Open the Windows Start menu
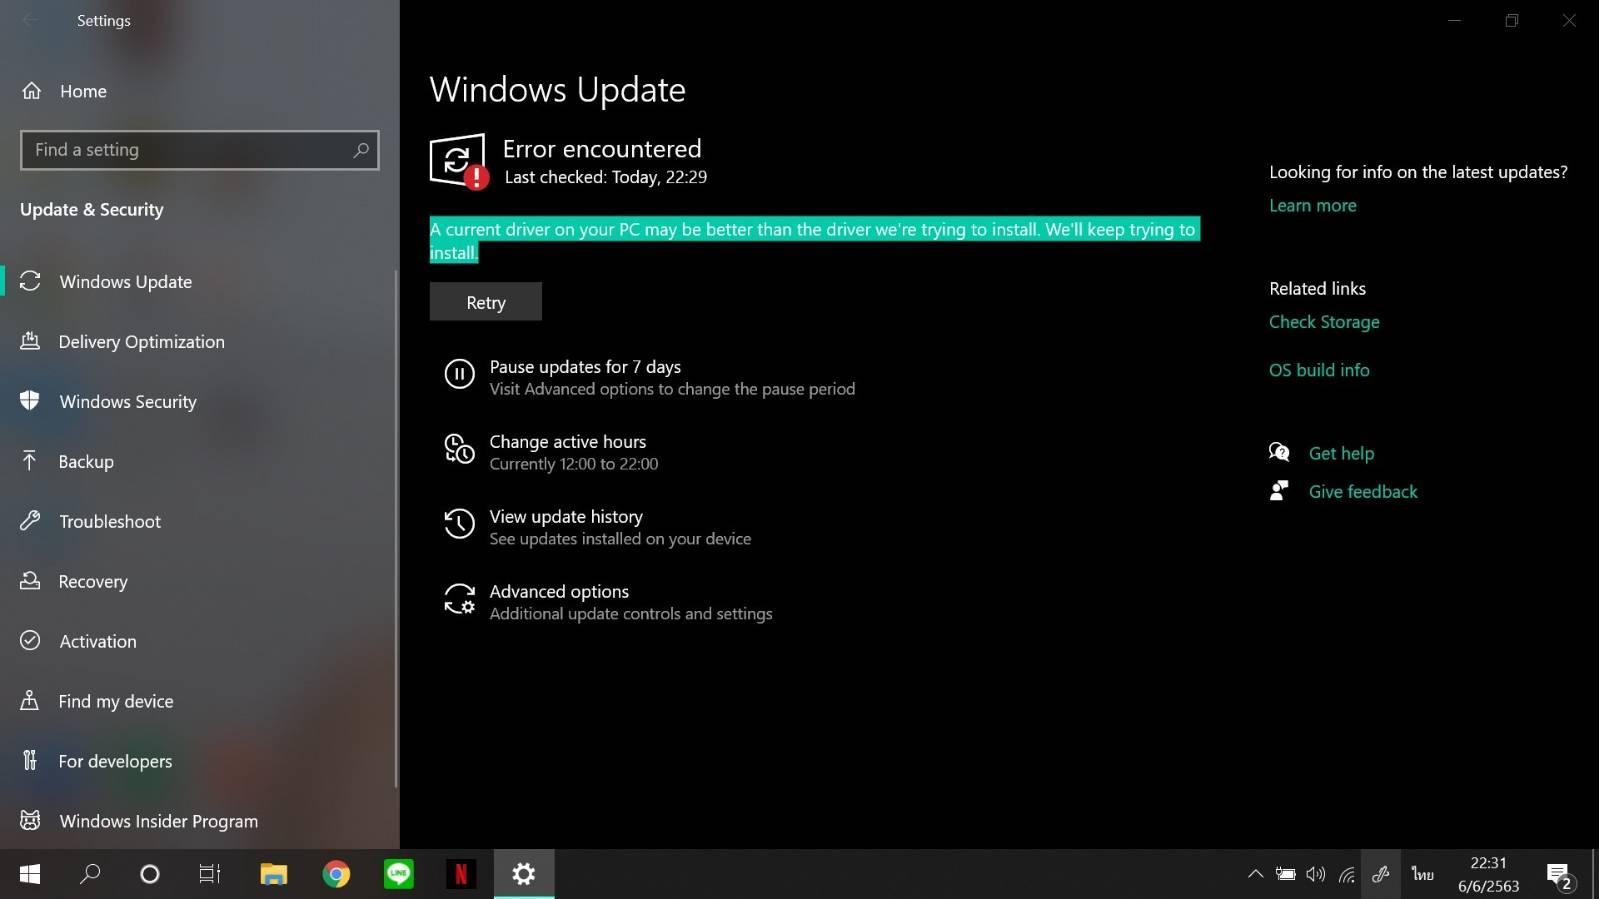Screen dimensions: 1599x899 pyautogui.click(x=30, y=875)
